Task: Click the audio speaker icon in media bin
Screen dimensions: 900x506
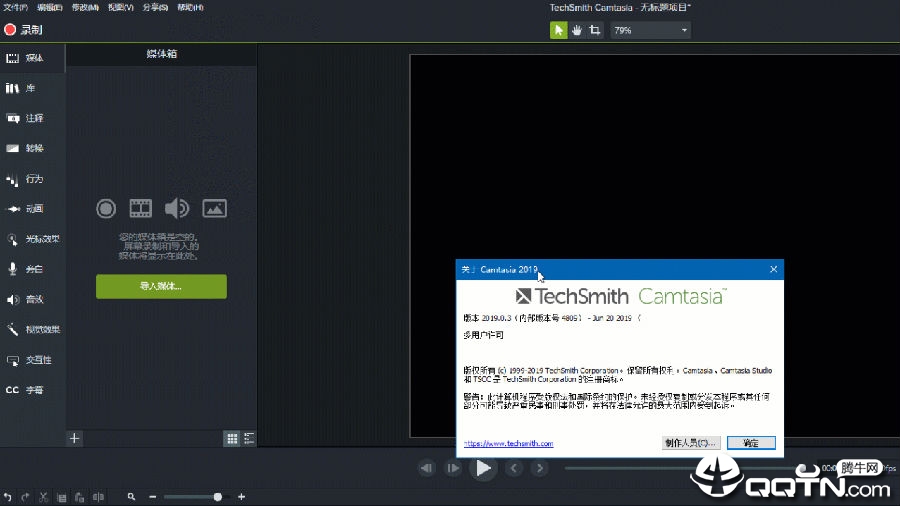Action: pyautogui.click(x=177, y=208)
